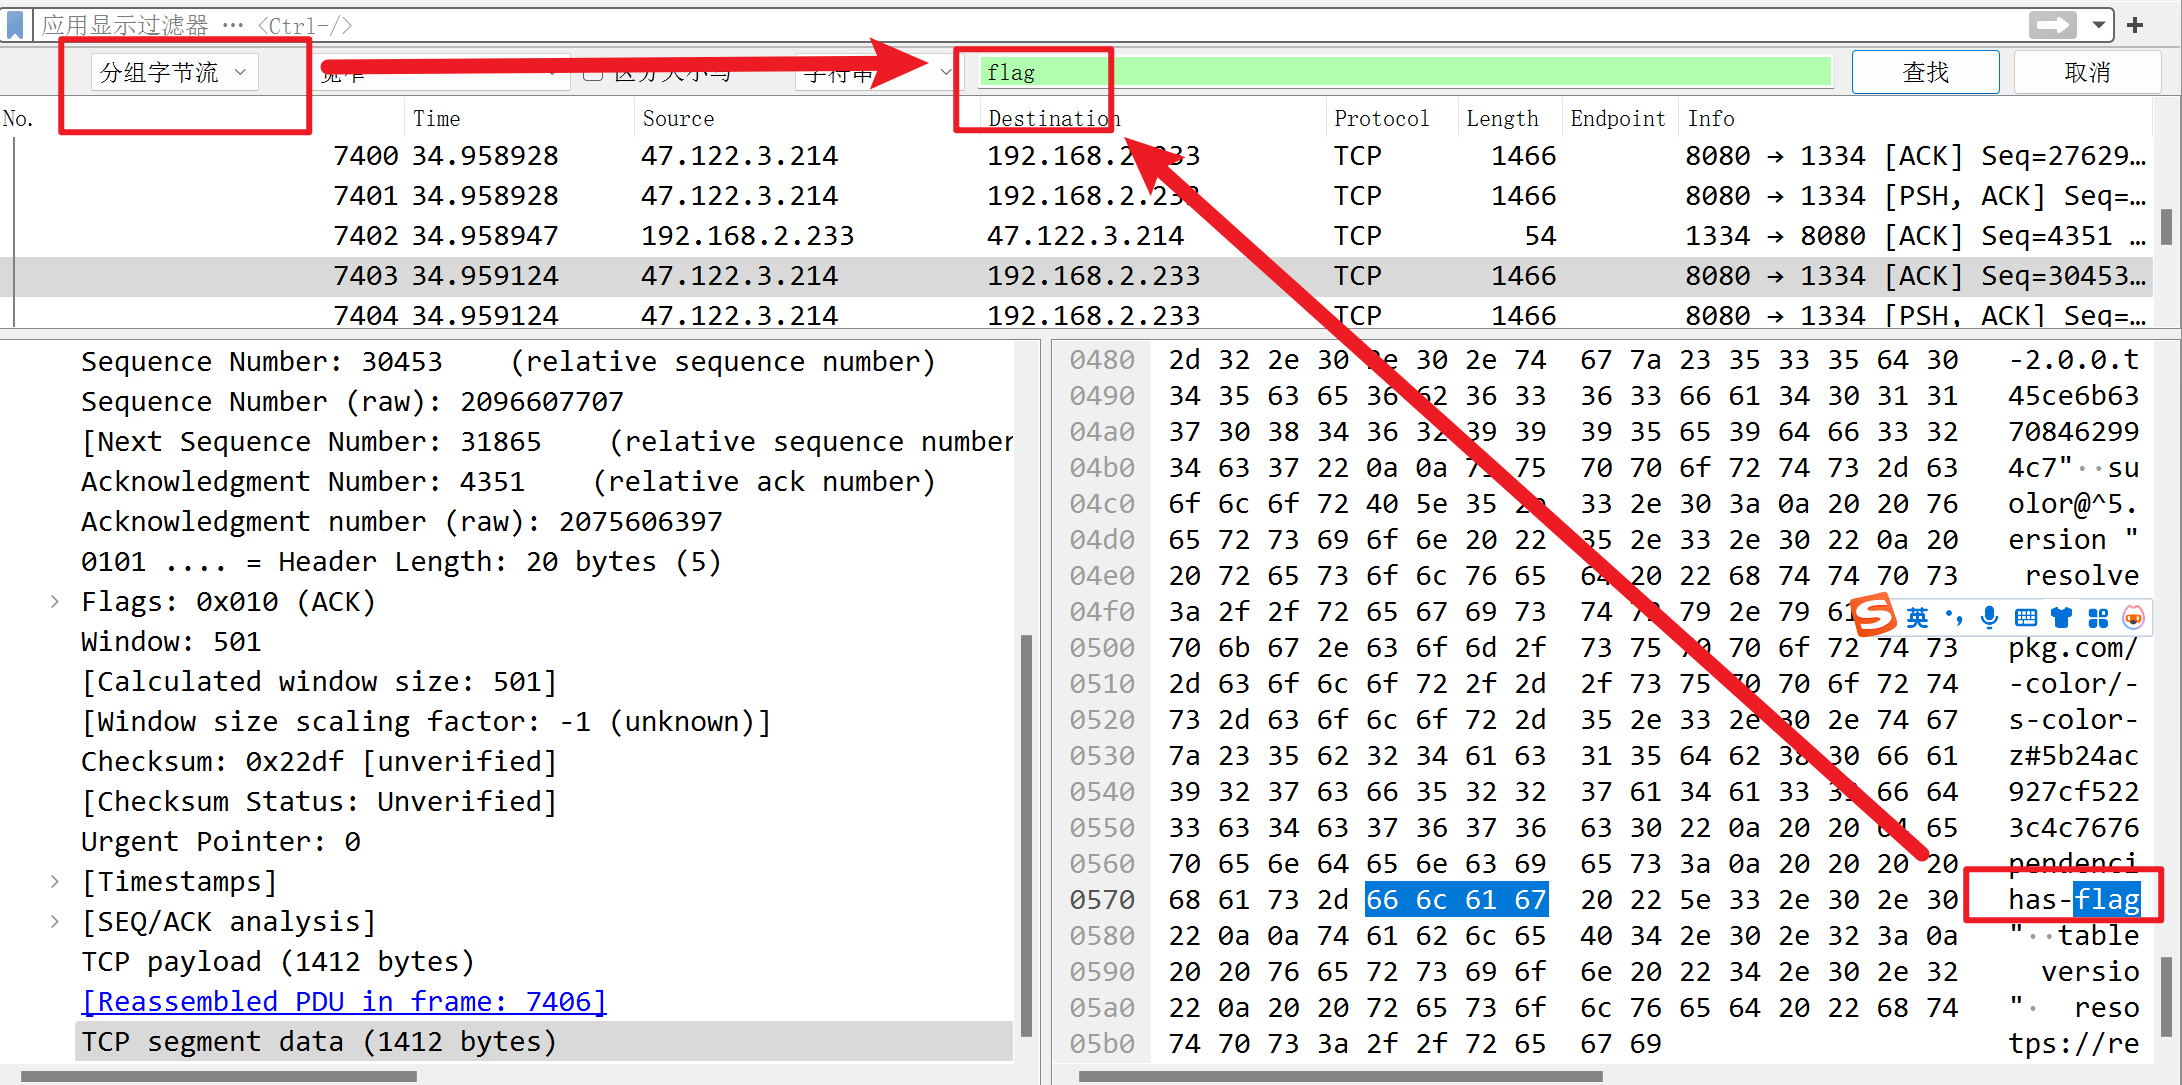Viewport: 2182px width, 1085px height.
Task: Expand the Flags: 0x010 (ACK) tree node
Action: pyautogui.click(x=55, y=601)
